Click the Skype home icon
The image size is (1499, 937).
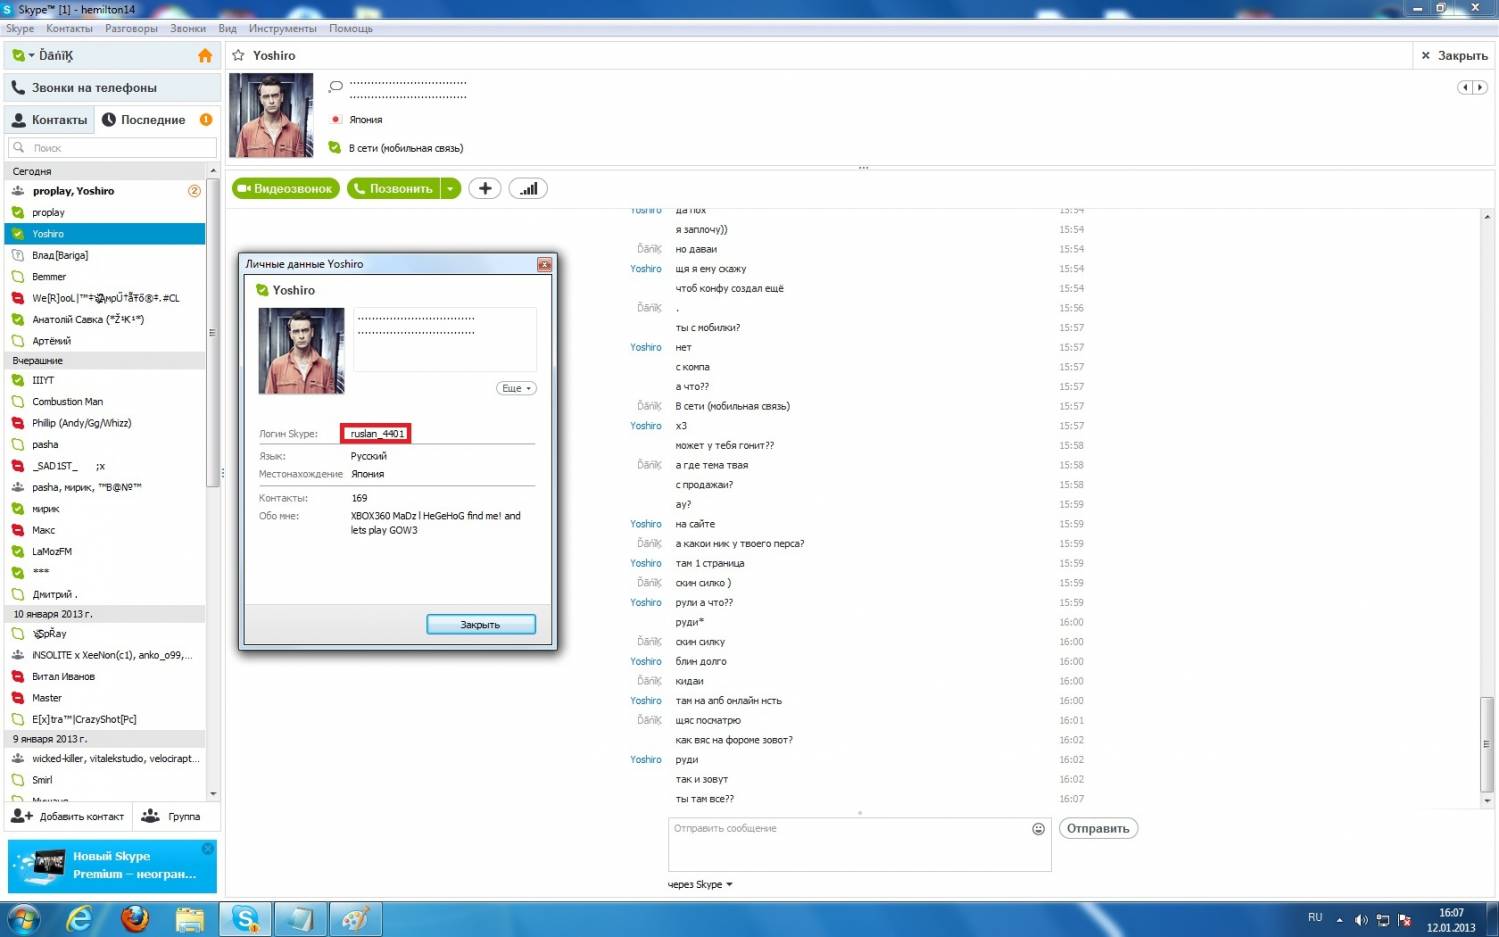click(205, 56)
